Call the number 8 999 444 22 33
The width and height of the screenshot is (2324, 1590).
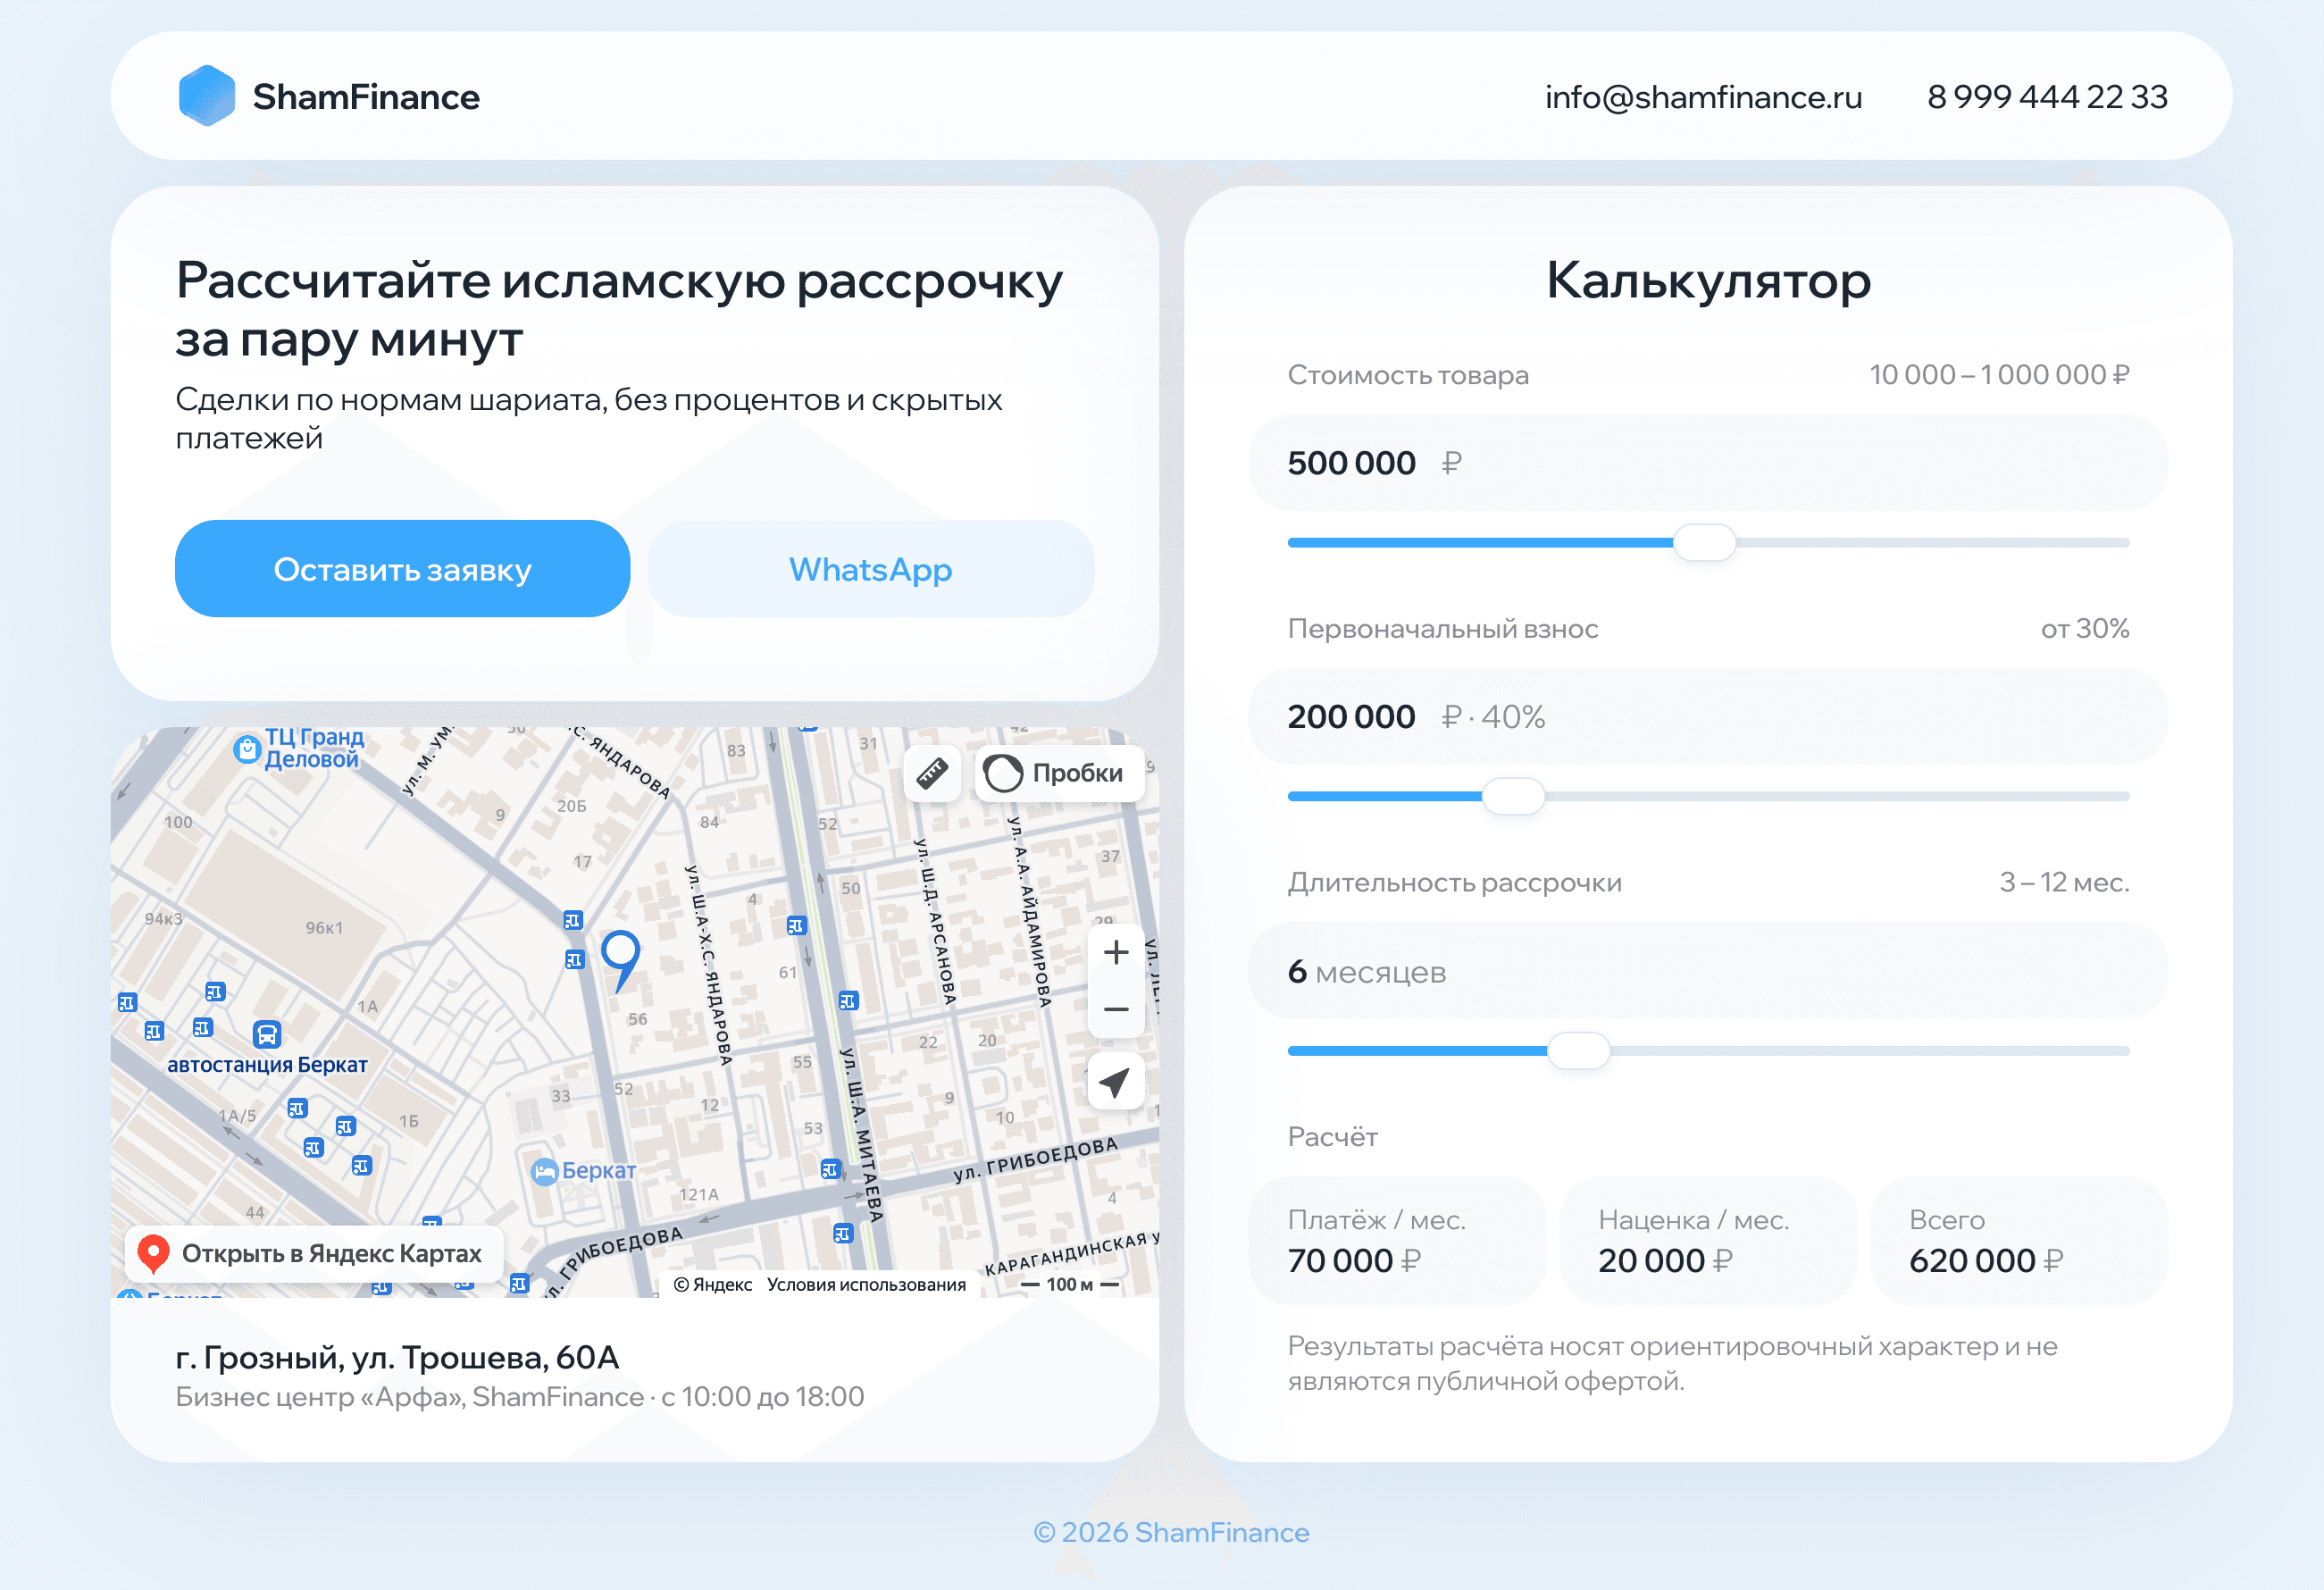[x=2047, y=96]
